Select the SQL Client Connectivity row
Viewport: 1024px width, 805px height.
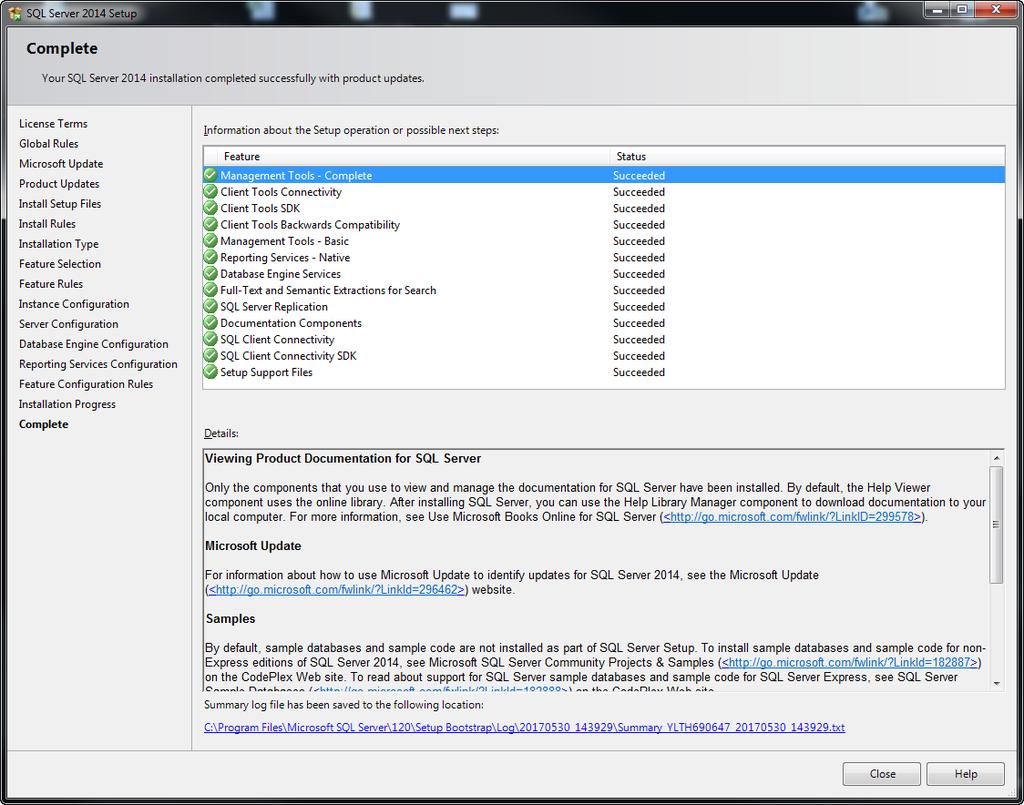pyautogui.click(x=604, y=339)
